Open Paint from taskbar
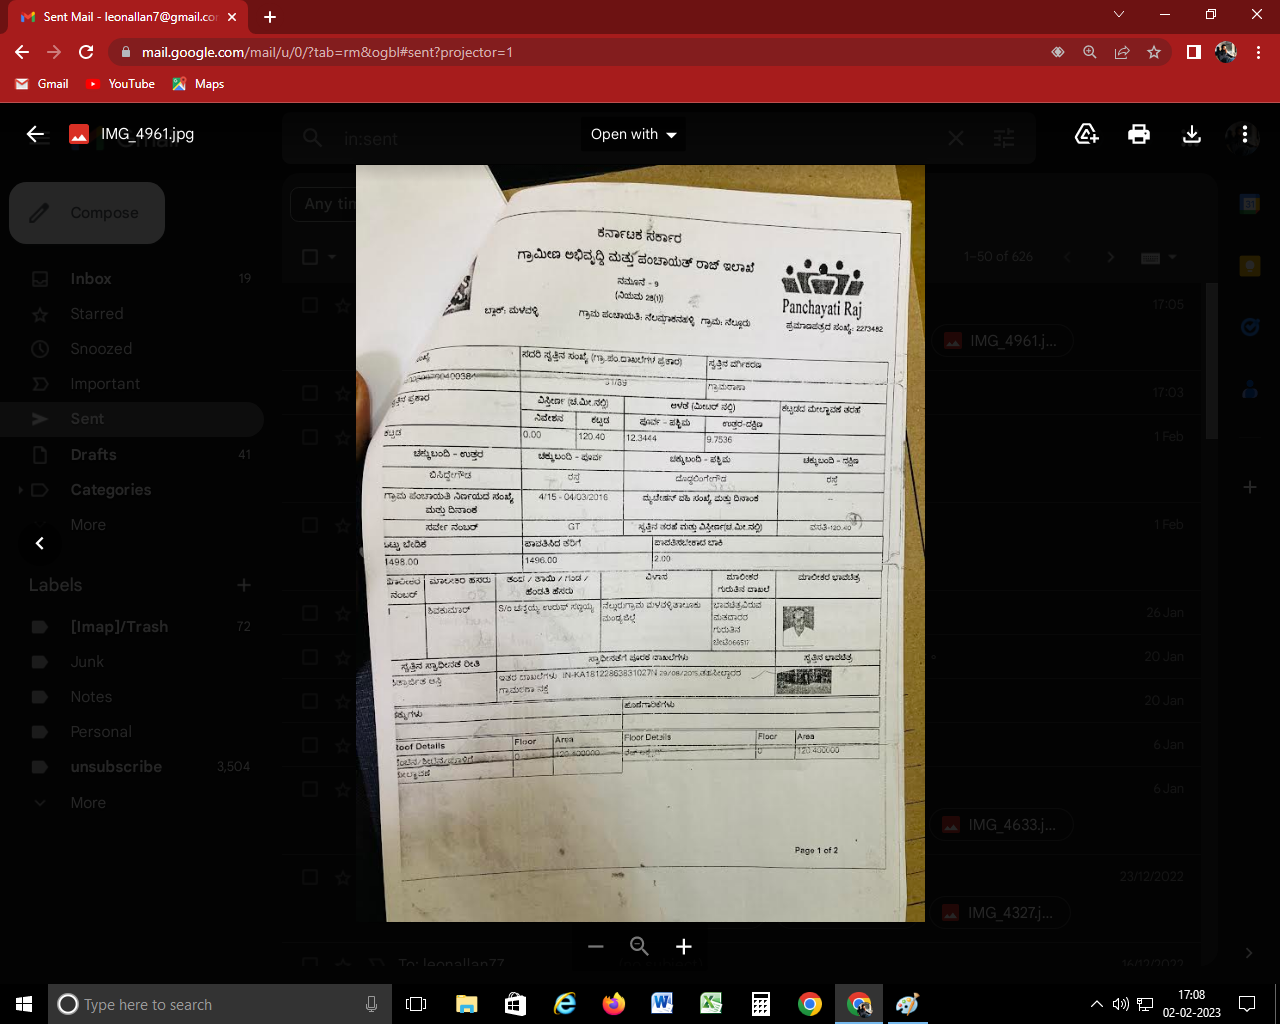Viewport: 1280px width, 1024px height. click(x=907, y=1004)
